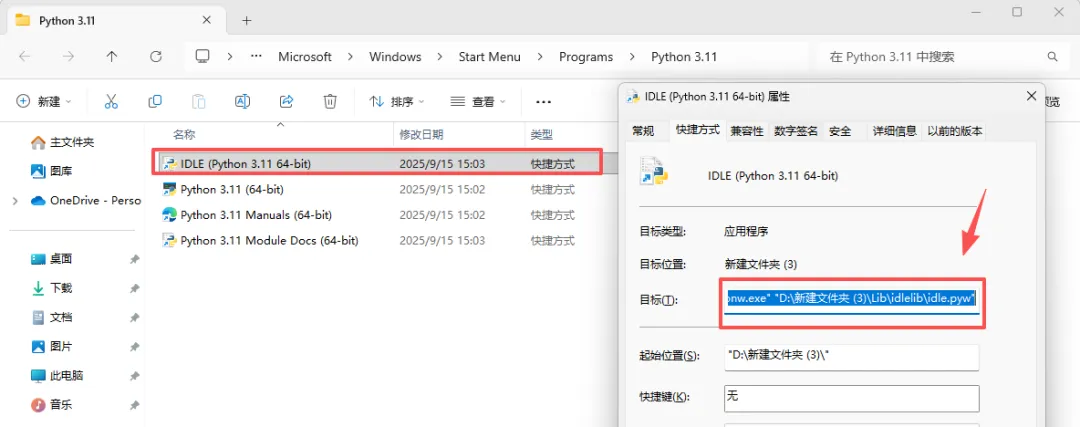Click chevron between Start Menu and Programs

(x=540, y=56)
